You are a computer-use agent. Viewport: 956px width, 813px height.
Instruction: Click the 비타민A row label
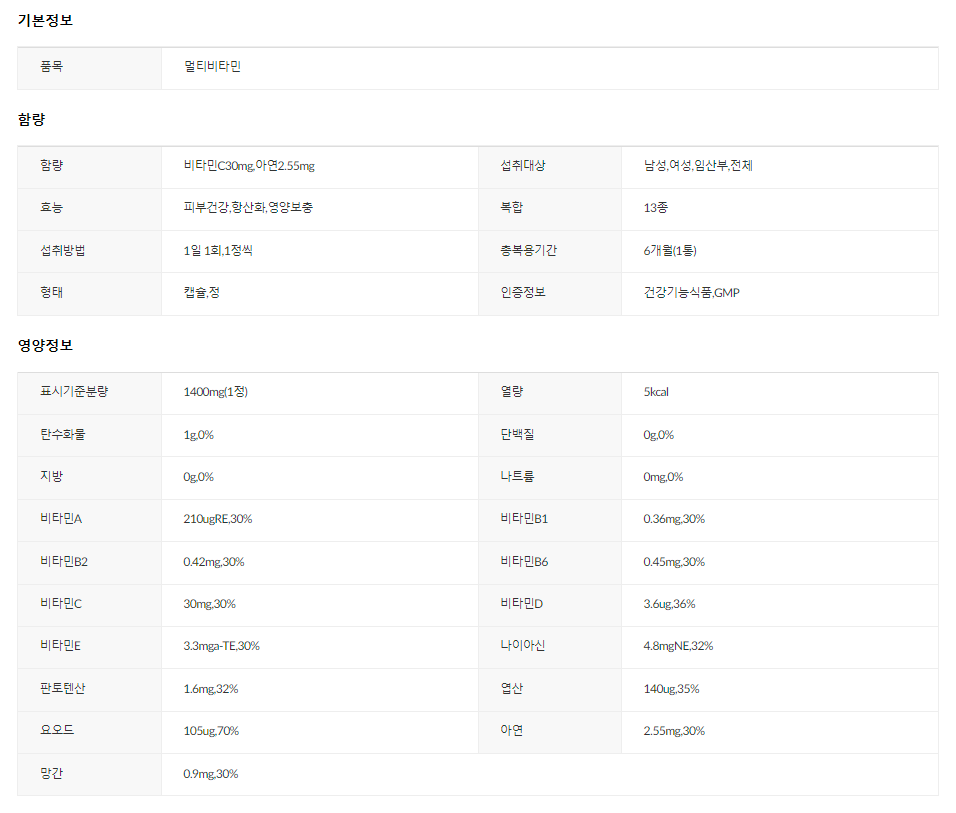(61, 519)
